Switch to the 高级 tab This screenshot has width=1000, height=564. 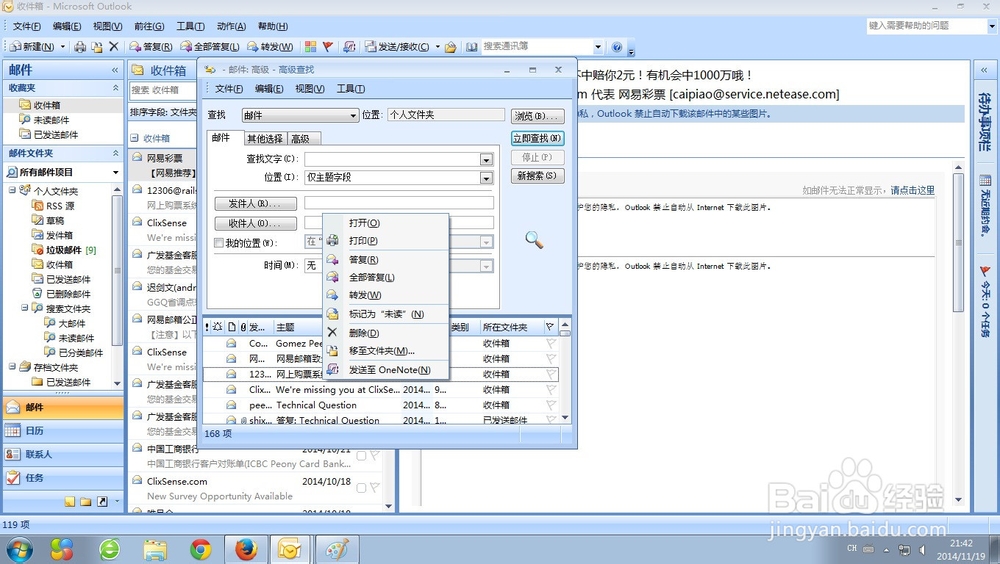coord(300,138)
